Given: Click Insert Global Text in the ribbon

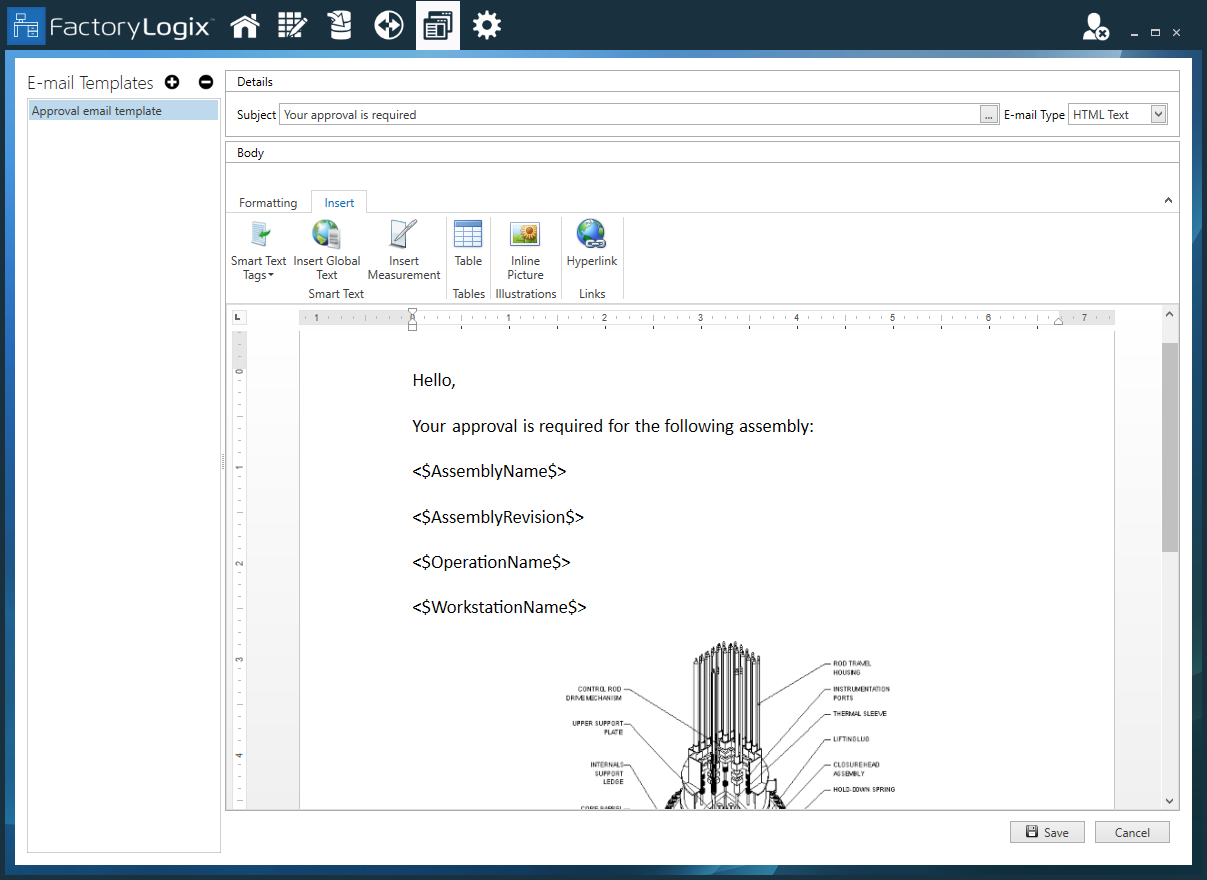Looking at the screenshot, I should point(326,250).
